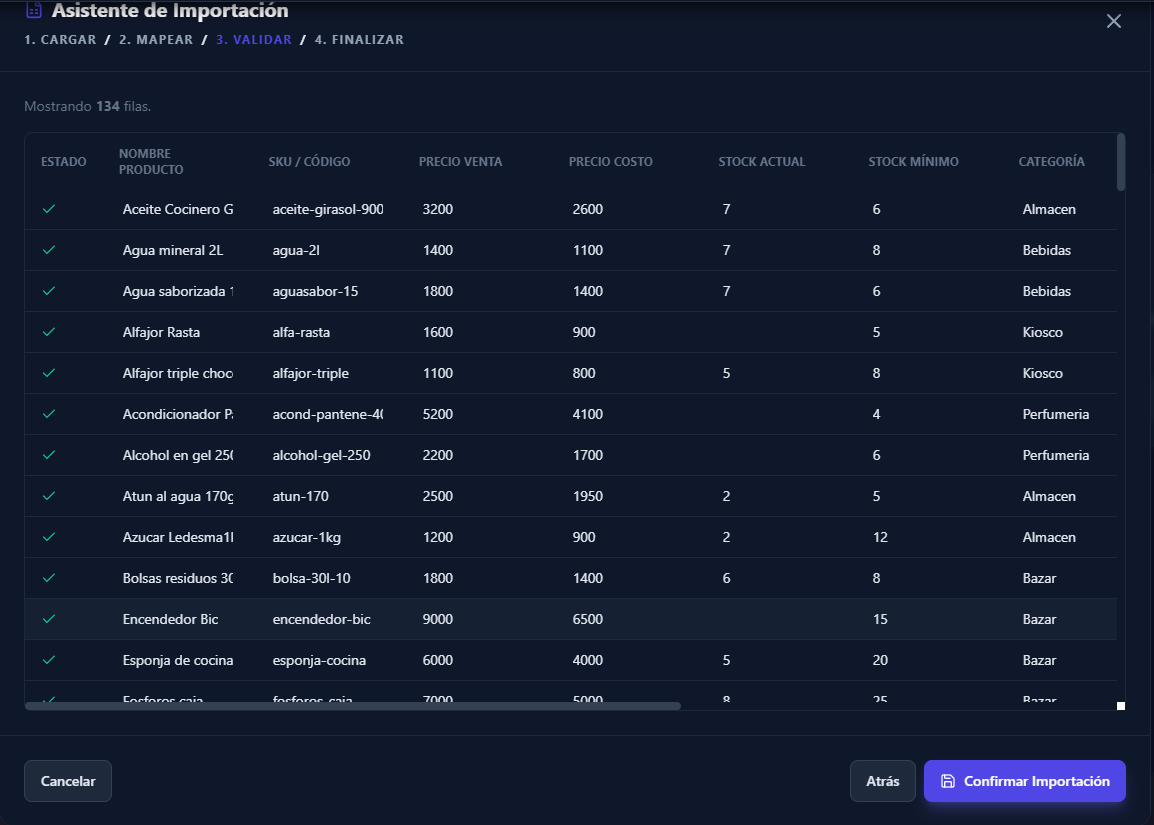The width and height of the screenshot is (1154, 825).
Task: Click the Precio Venta column header
Action: click(460, 162)
